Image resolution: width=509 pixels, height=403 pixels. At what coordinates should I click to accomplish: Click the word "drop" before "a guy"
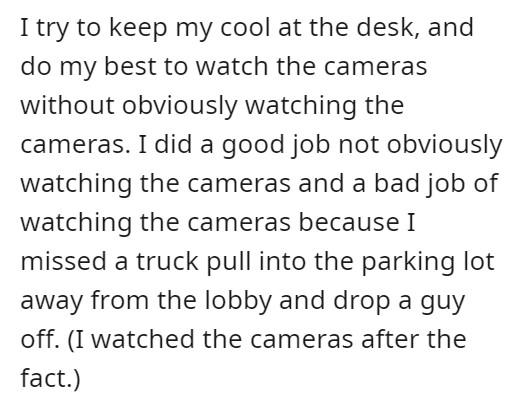(x=362, y=301)
